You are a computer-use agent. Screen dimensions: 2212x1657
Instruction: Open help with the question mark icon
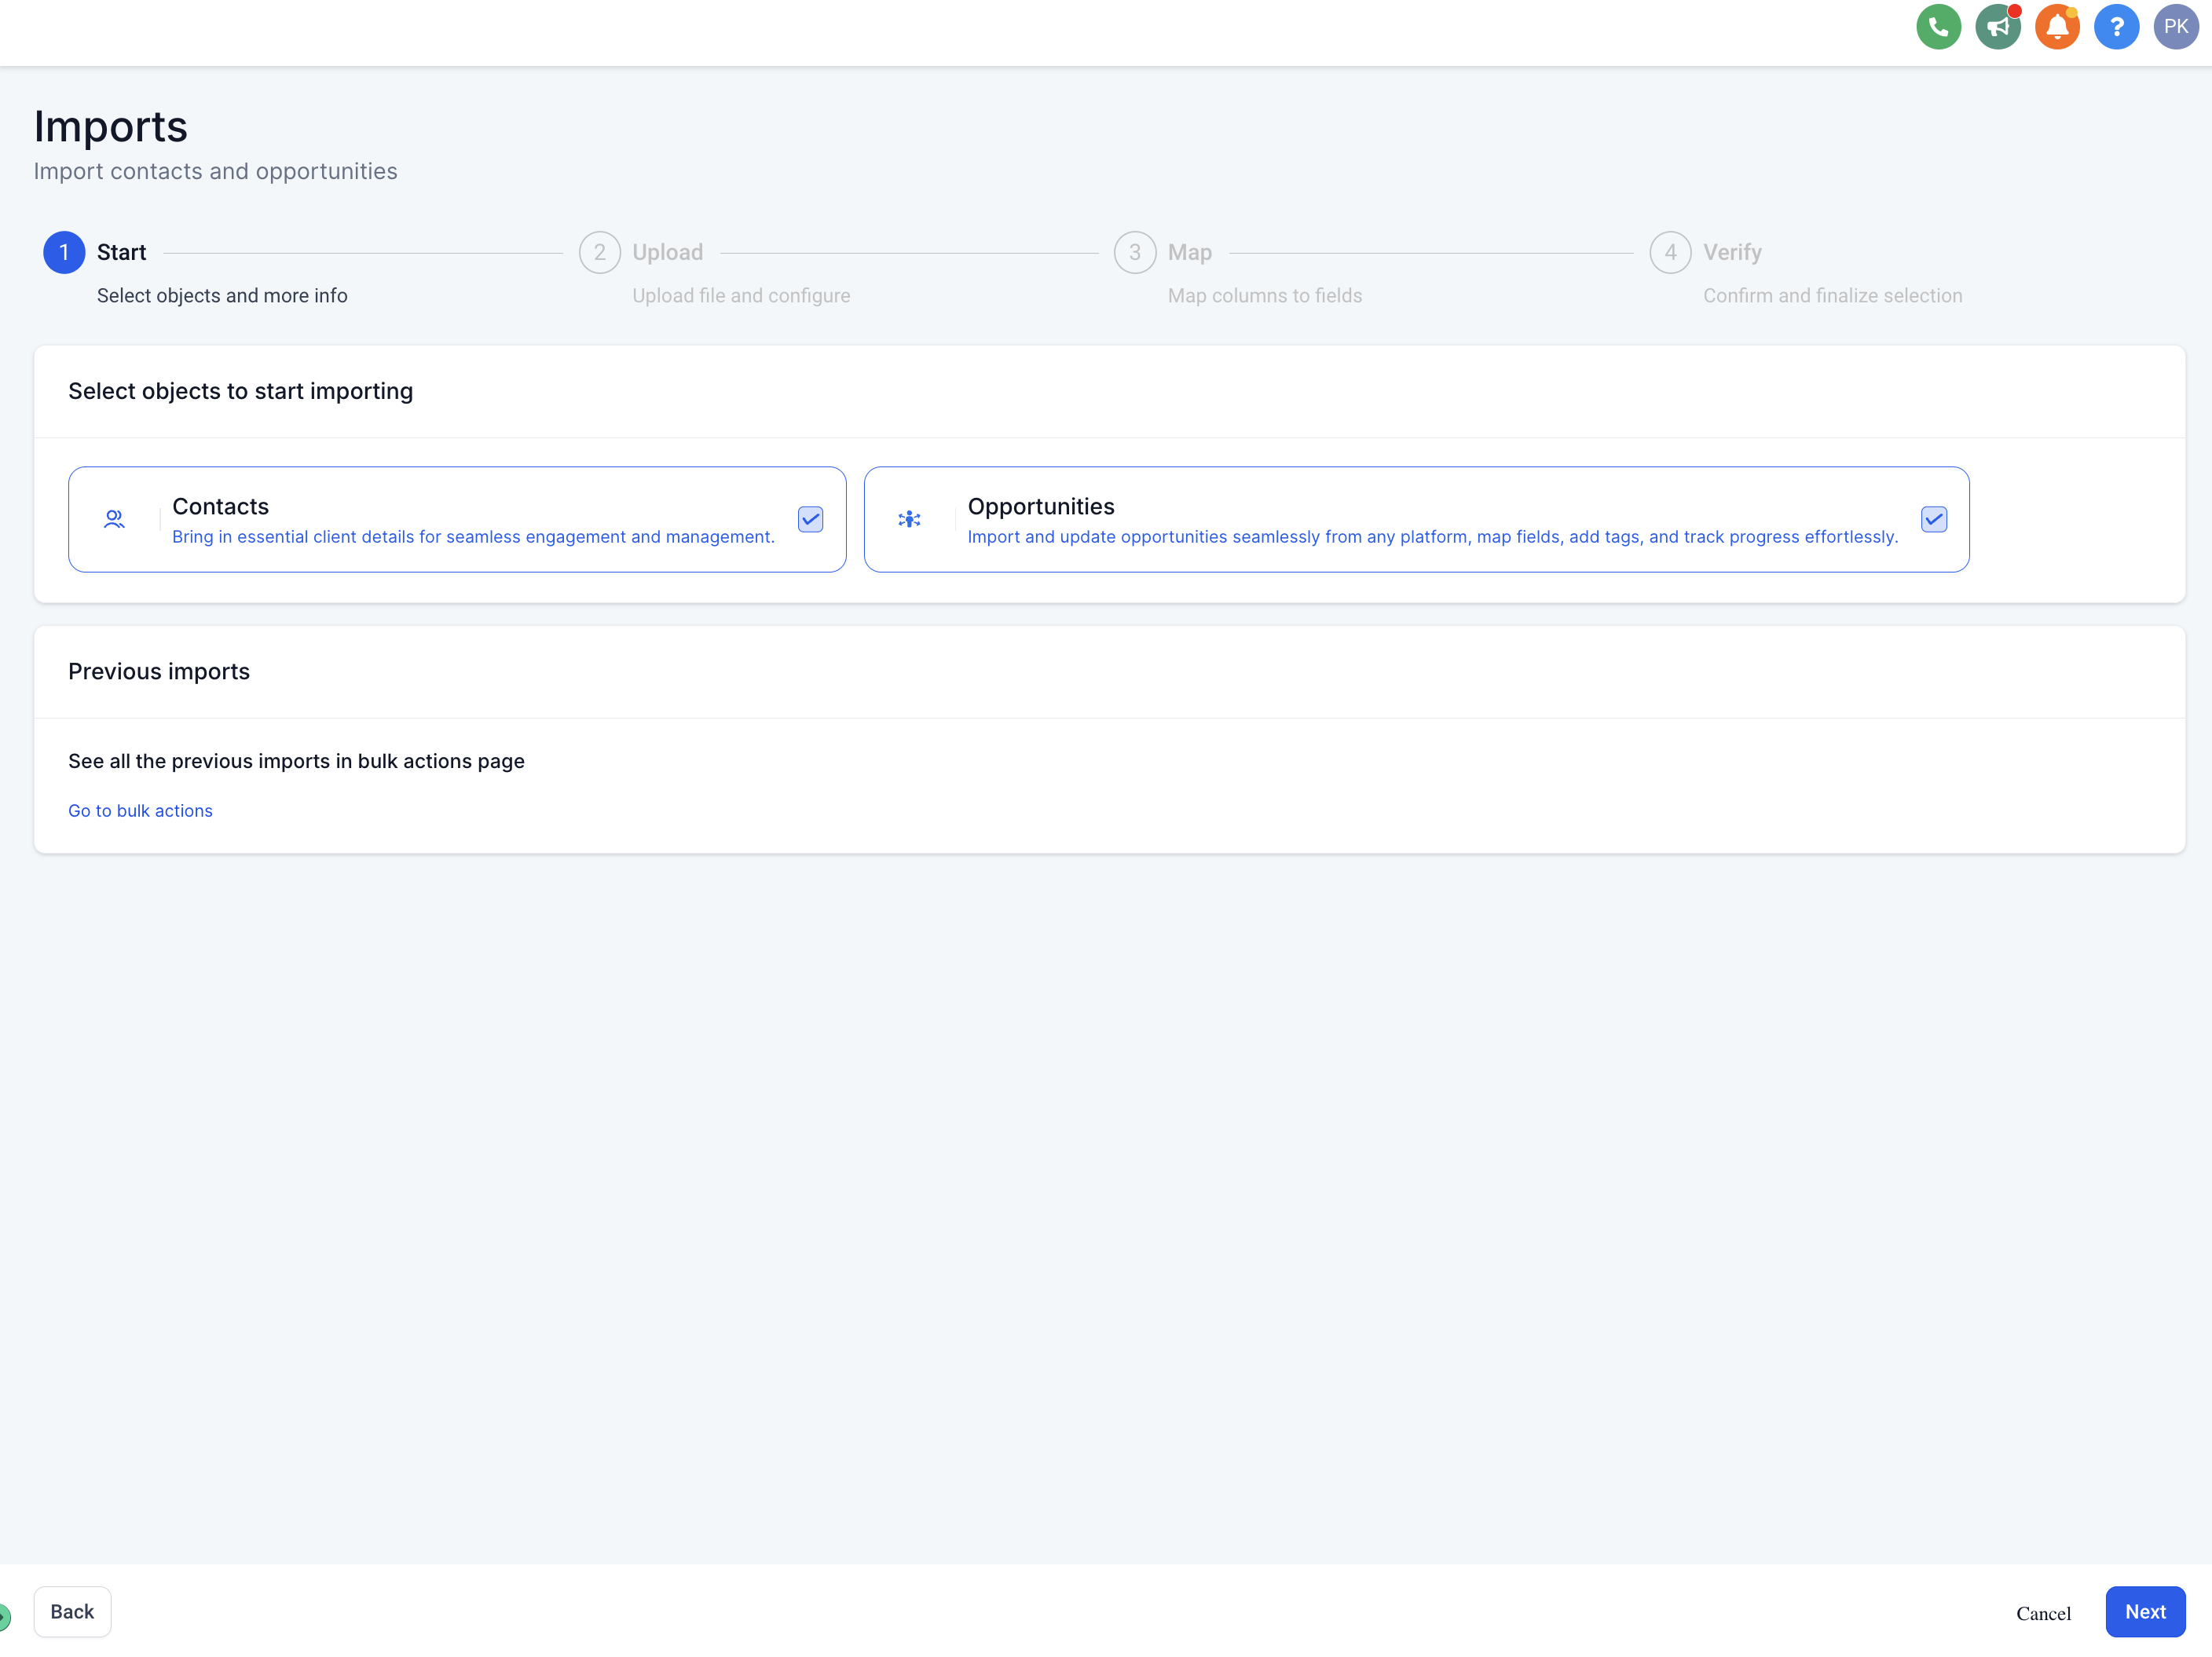pos(2117,27)
